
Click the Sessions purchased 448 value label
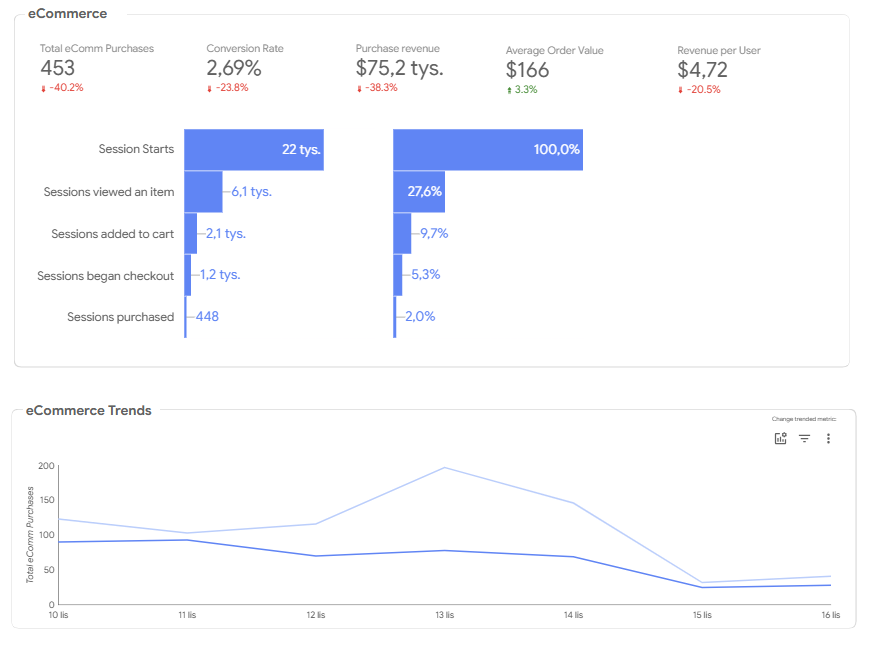tap(207, 316)
